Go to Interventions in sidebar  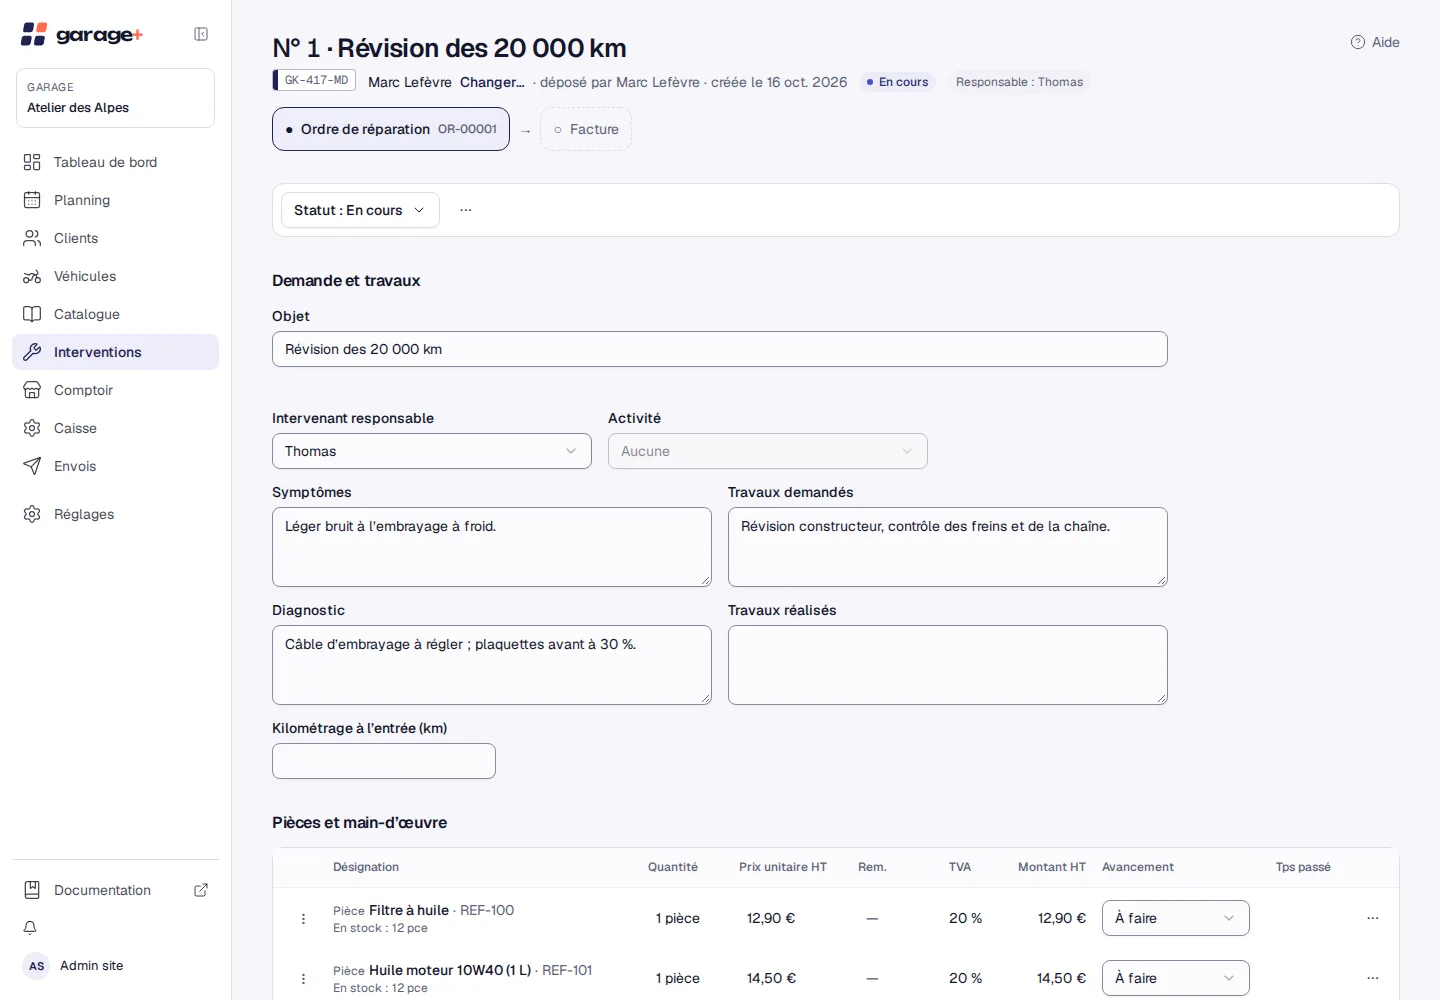coord(115,352)
